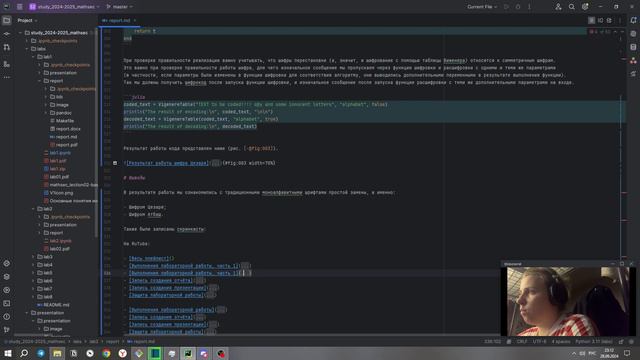This screenshot has height=360, width=640.
Task: Open the Terminal tool window
Action: pyautogui.click(x=7, y=303)
